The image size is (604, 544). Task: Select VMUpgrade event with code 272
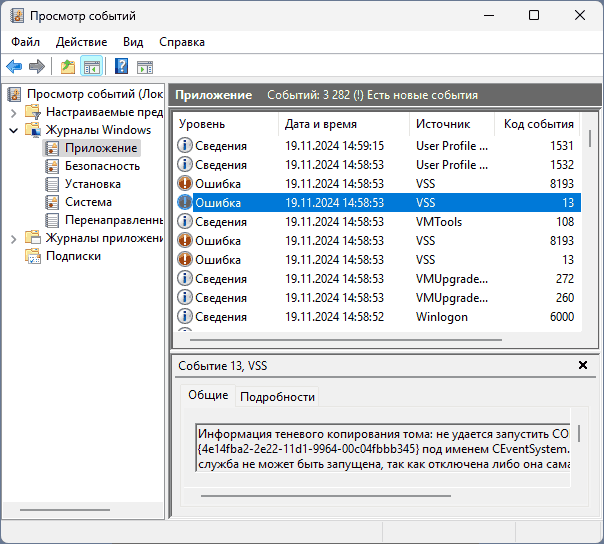[x=379, y=279]
